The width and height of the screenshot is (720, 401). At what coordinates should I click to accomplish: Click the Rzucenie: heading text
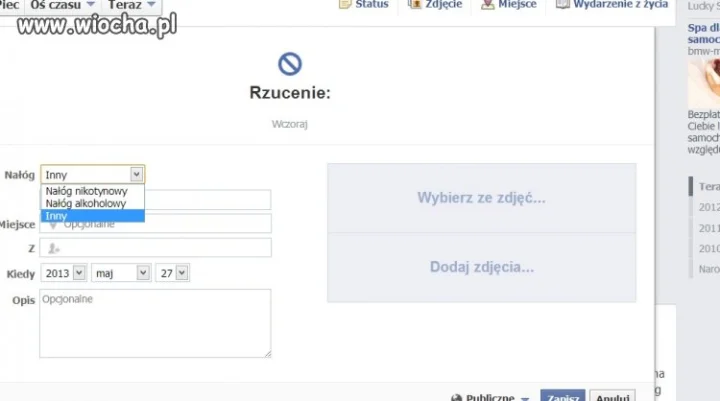(x=290, y=93)
